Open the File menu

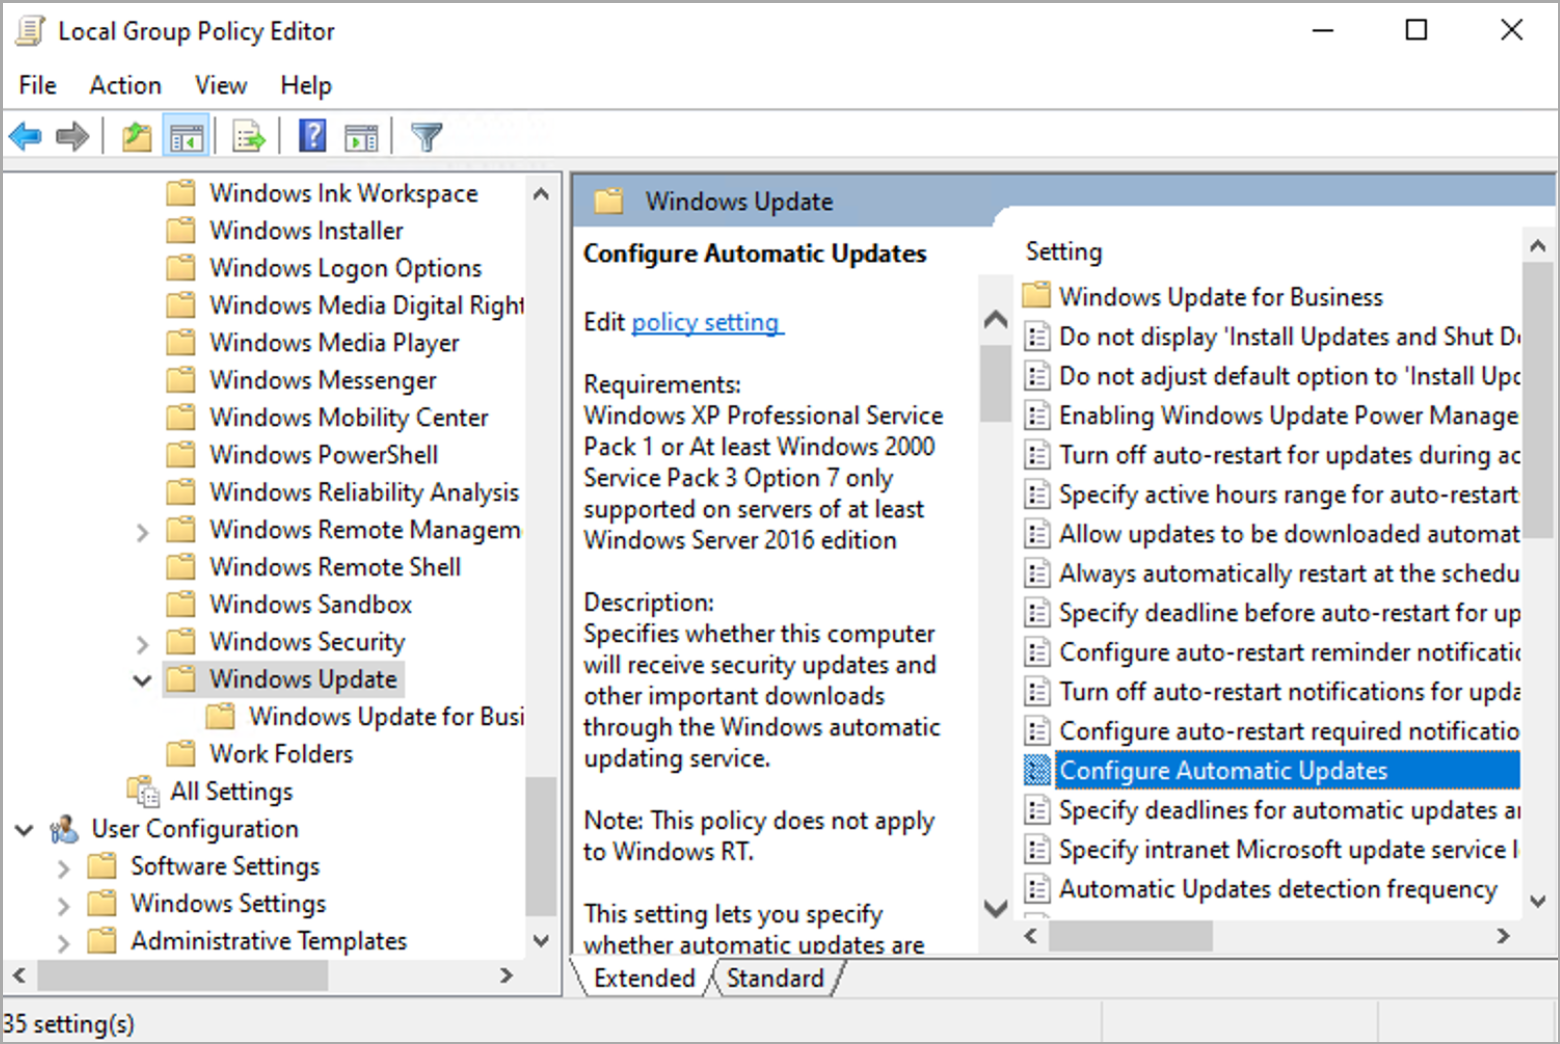coord(38,86)
